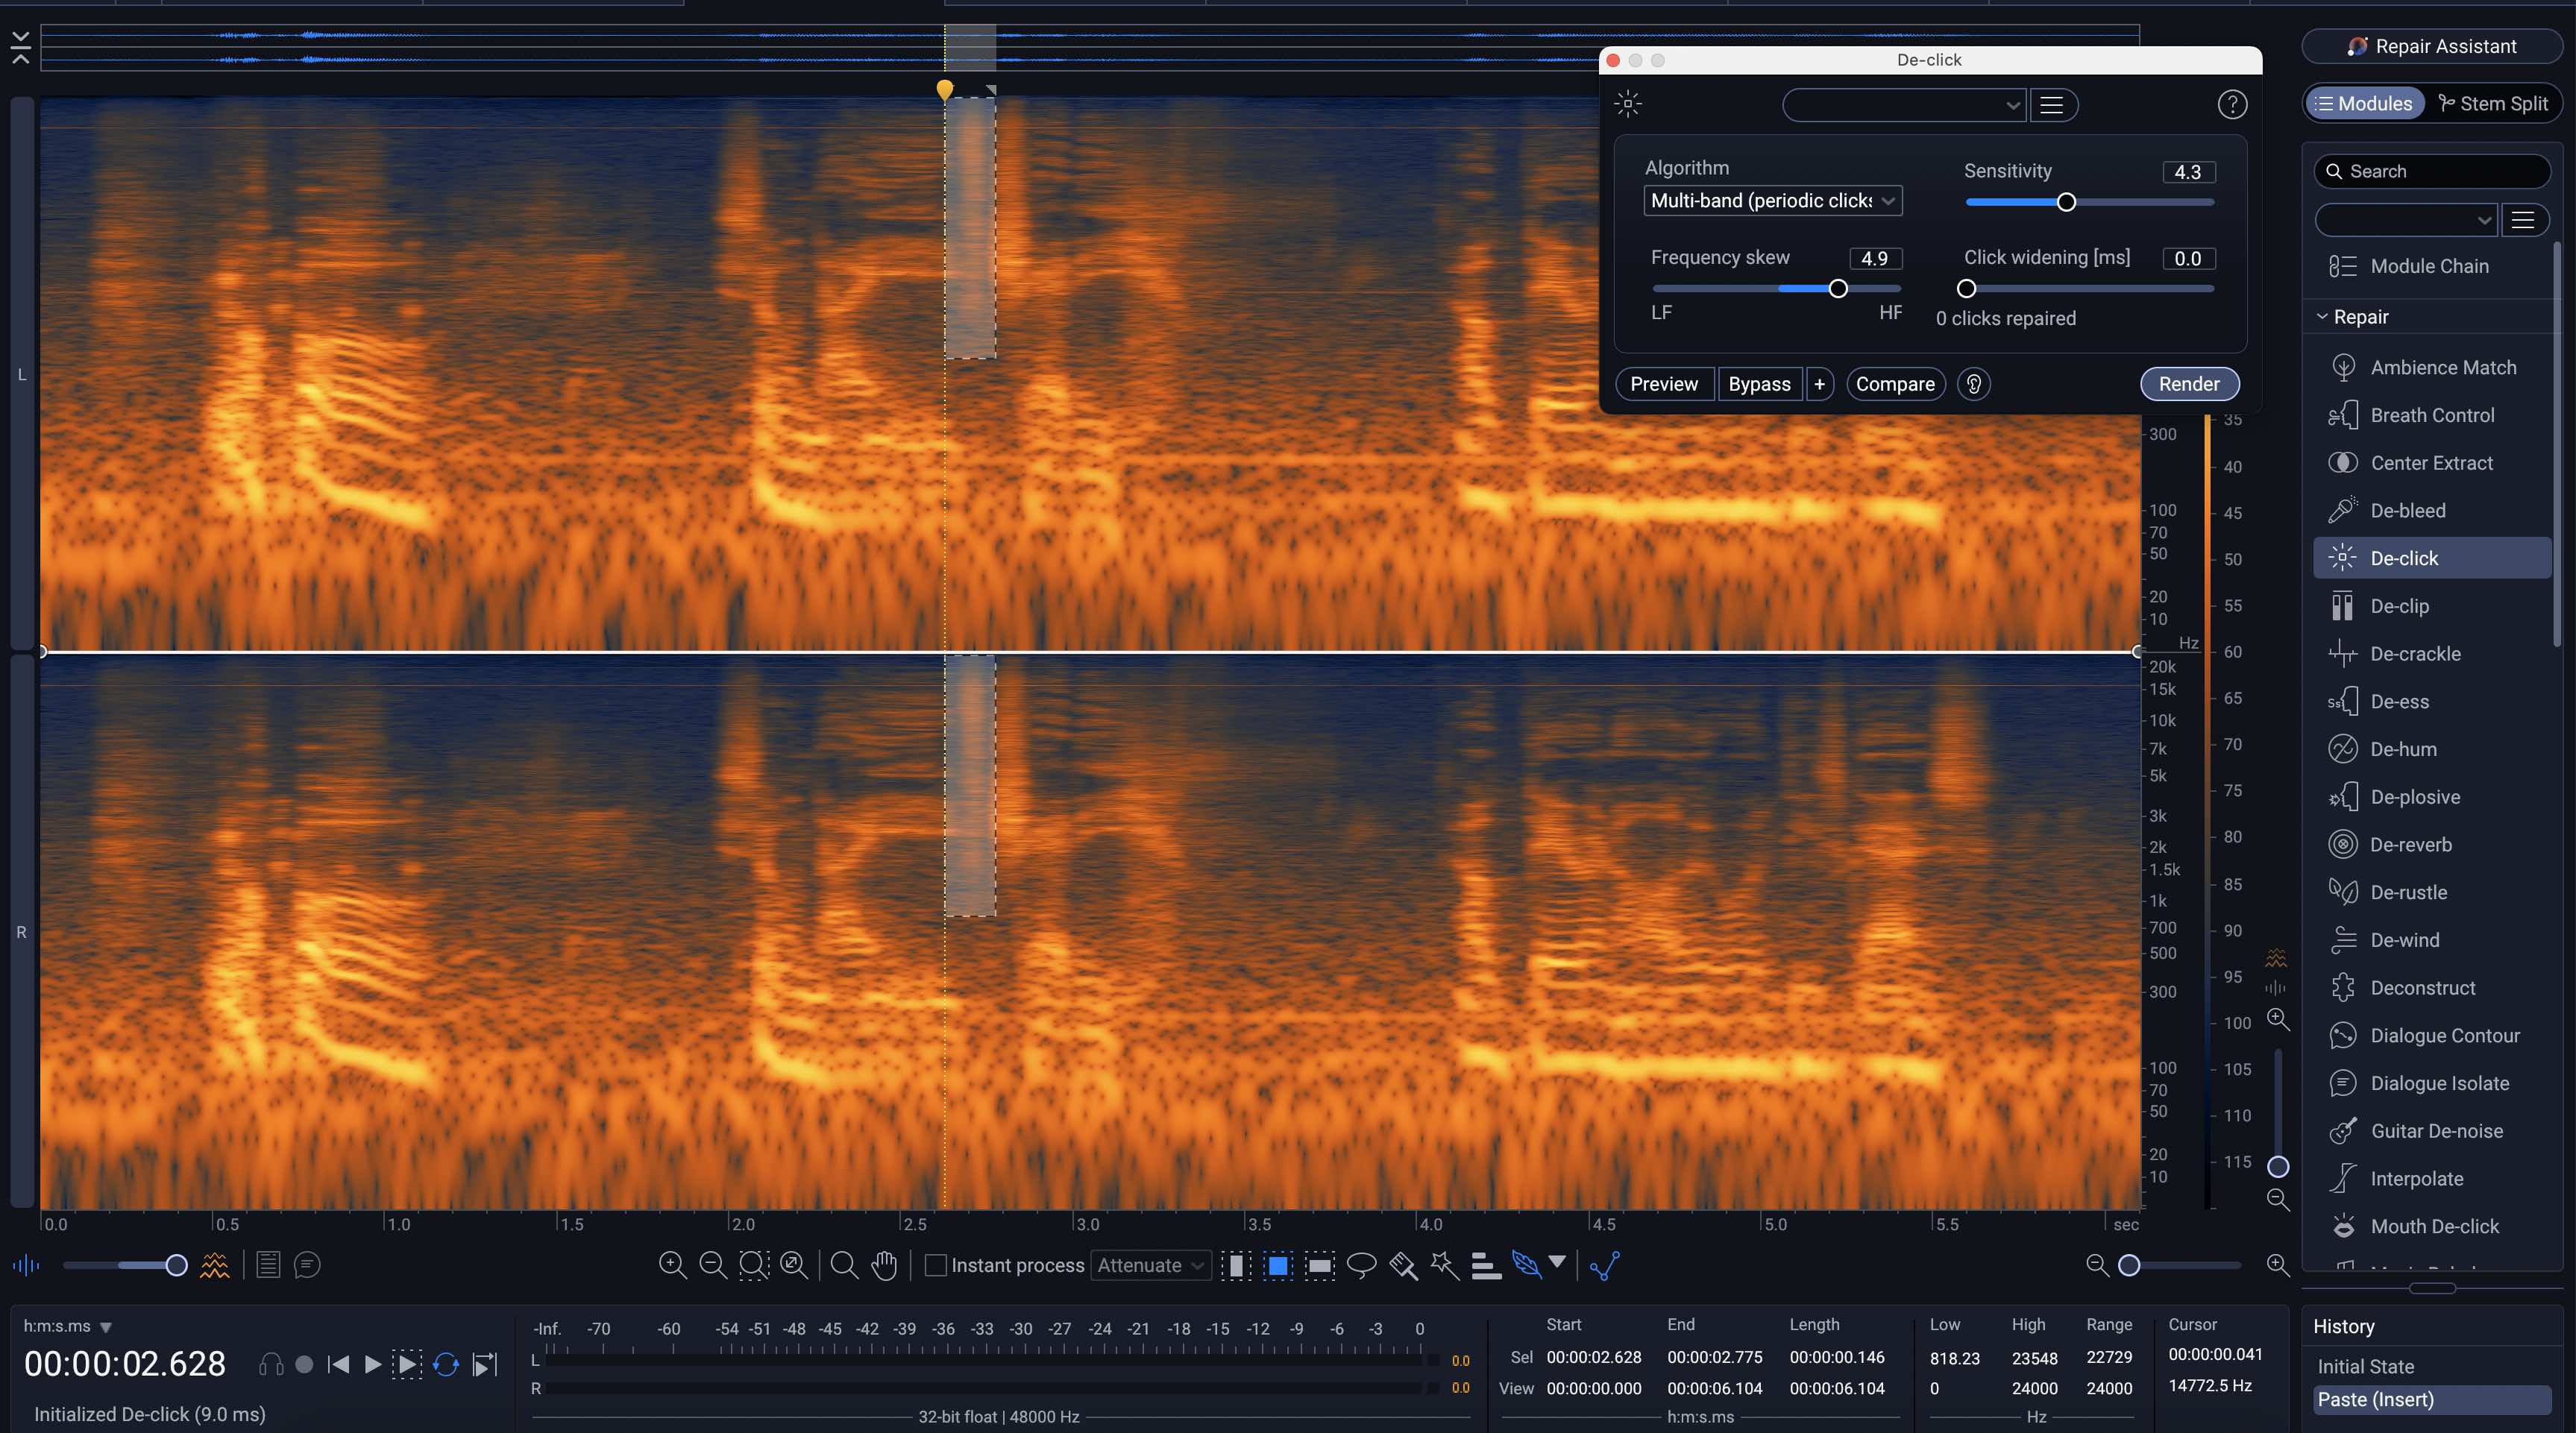Click the ear icon next to Compare
This screenshot has width=2576, height=1433.
click(x=1973, y=384)
